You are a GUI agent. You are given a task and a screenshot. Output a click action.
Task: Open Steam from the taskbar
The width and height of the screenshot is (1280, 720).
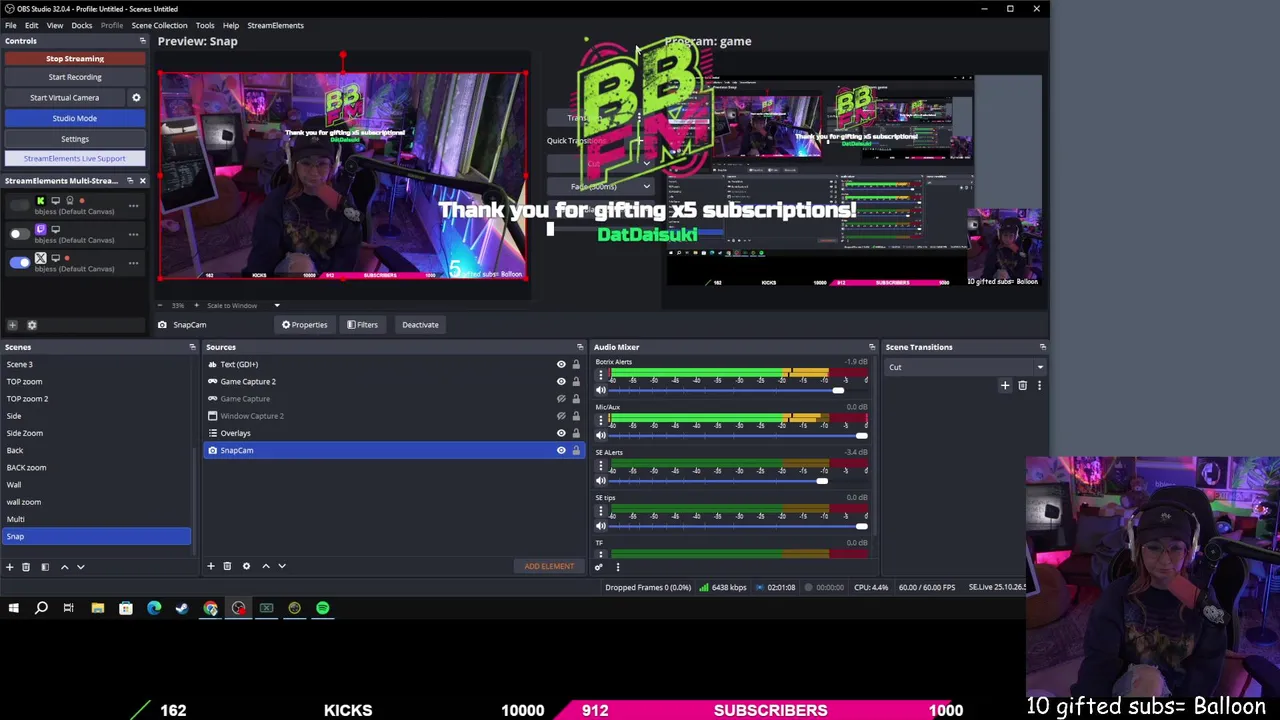point(182,608)
